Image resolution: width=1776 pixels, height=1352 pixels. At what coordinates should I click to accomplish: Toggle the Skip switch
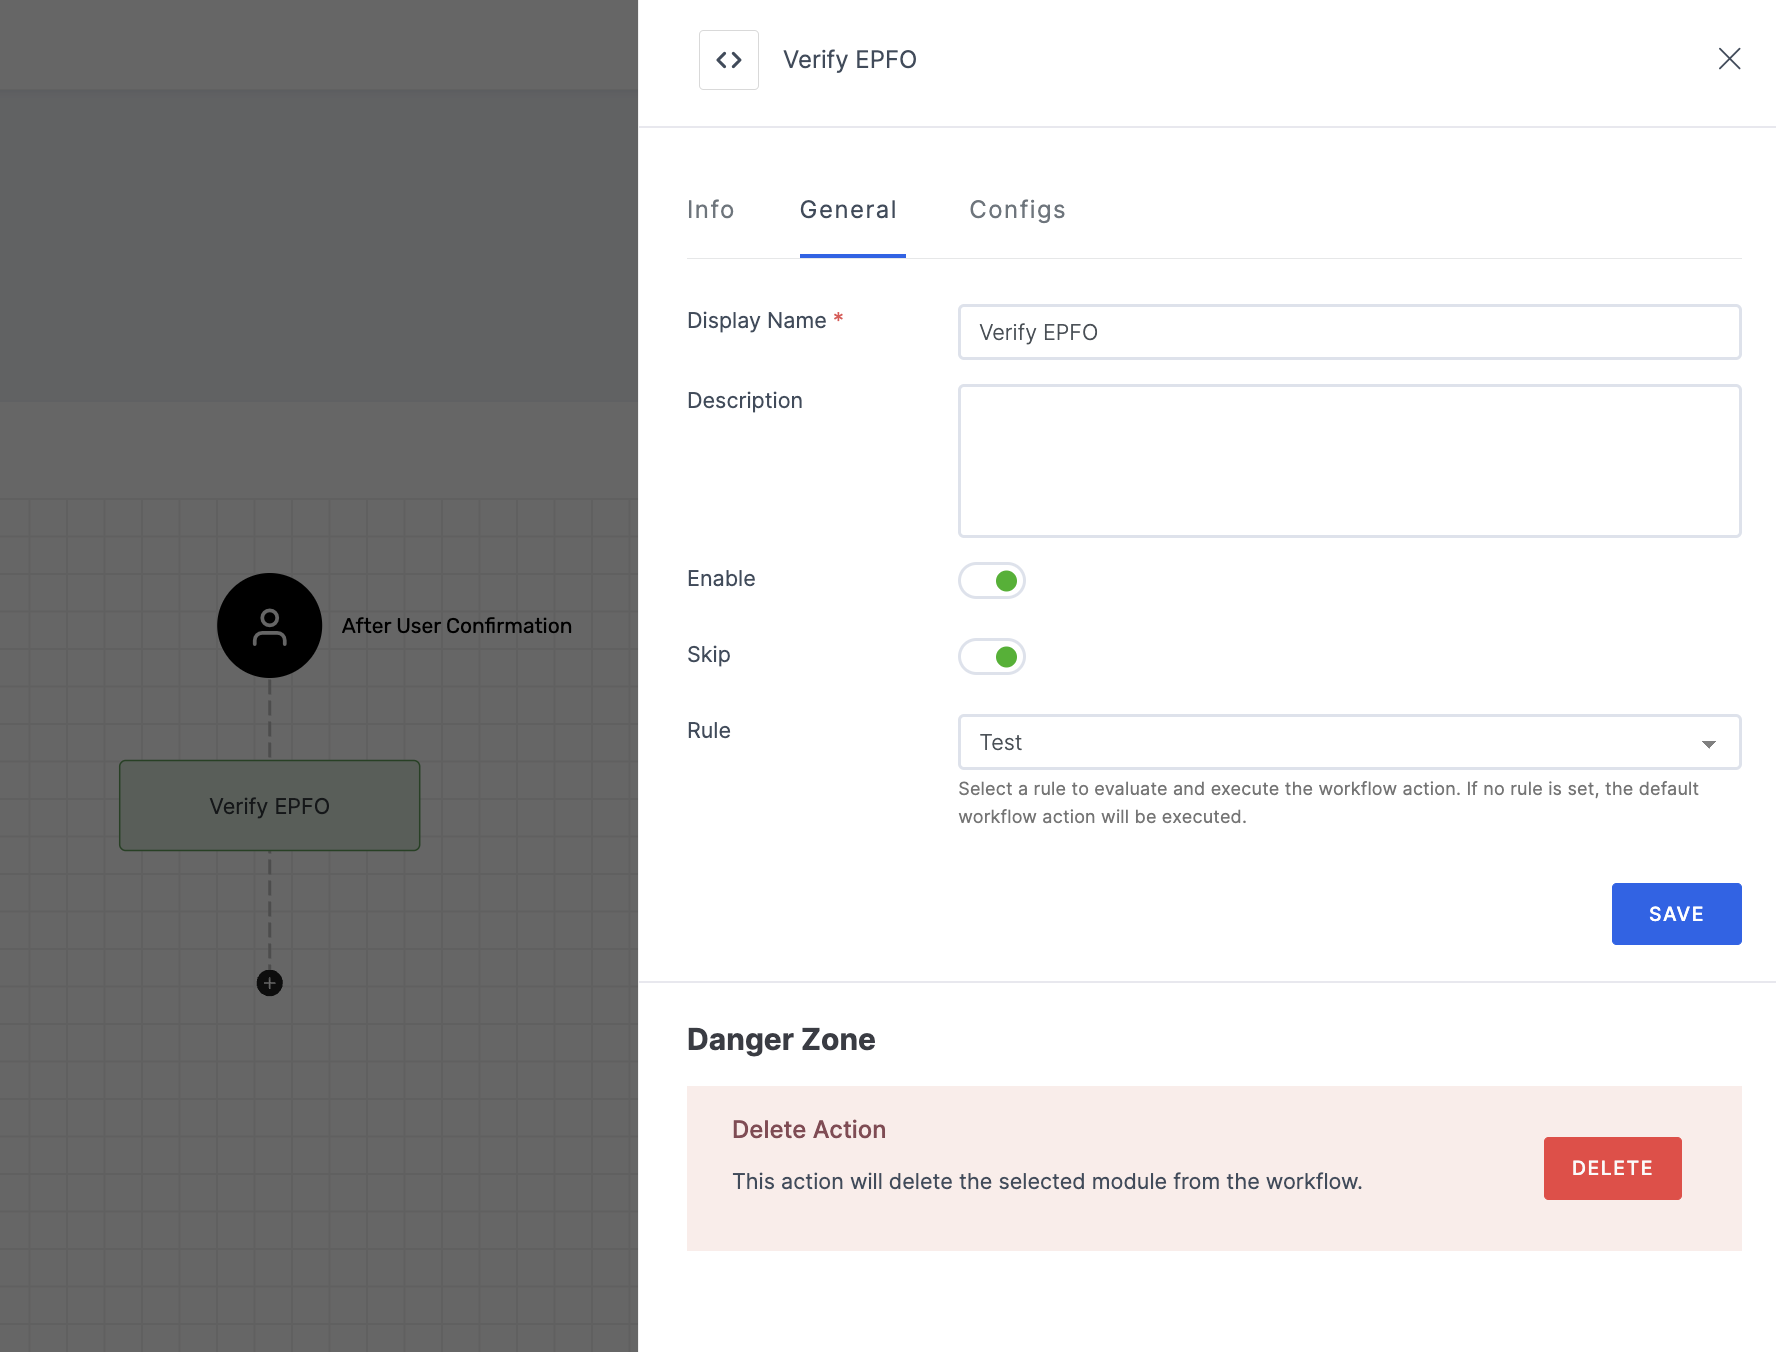pyautogui.click(x=992, y=657)
